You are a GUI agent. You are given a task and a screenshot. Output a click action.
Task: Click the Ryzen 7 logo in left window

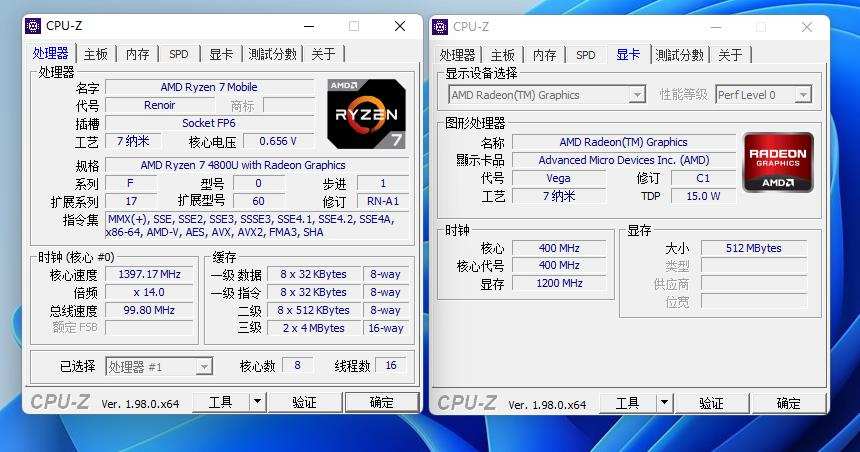pyautogui.click(x=366, y=114)
